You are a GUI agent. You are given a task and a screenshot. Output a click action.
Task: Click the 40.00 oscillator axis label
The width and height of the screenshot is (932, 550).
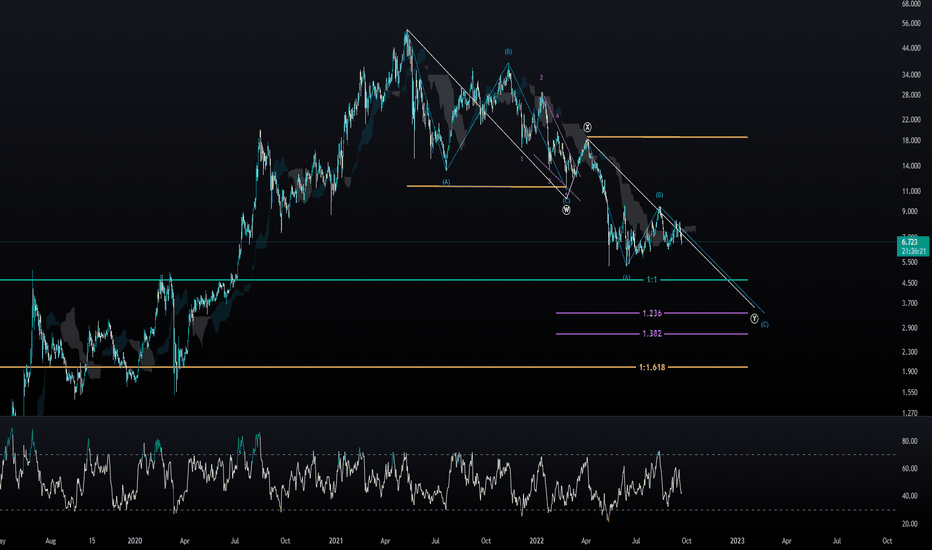pyautogui.click(x=909, y=496)
